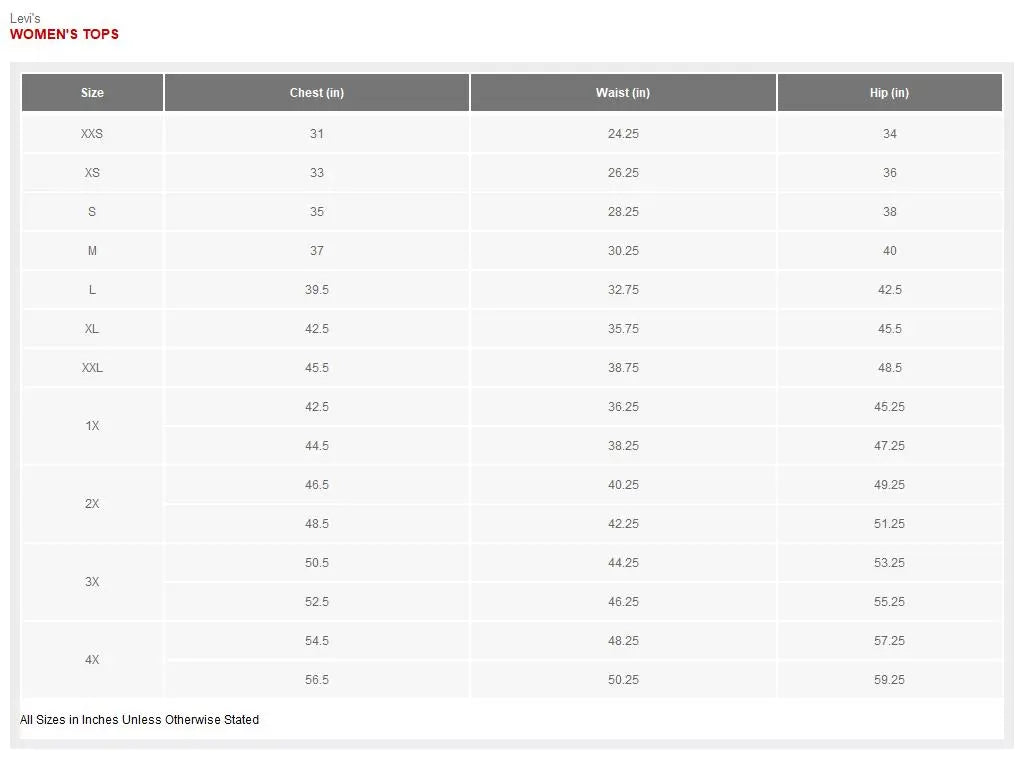The width and height of the screenshot is (1024, 764).
Task: Select the 4X size cell
Action: [92, 660]
